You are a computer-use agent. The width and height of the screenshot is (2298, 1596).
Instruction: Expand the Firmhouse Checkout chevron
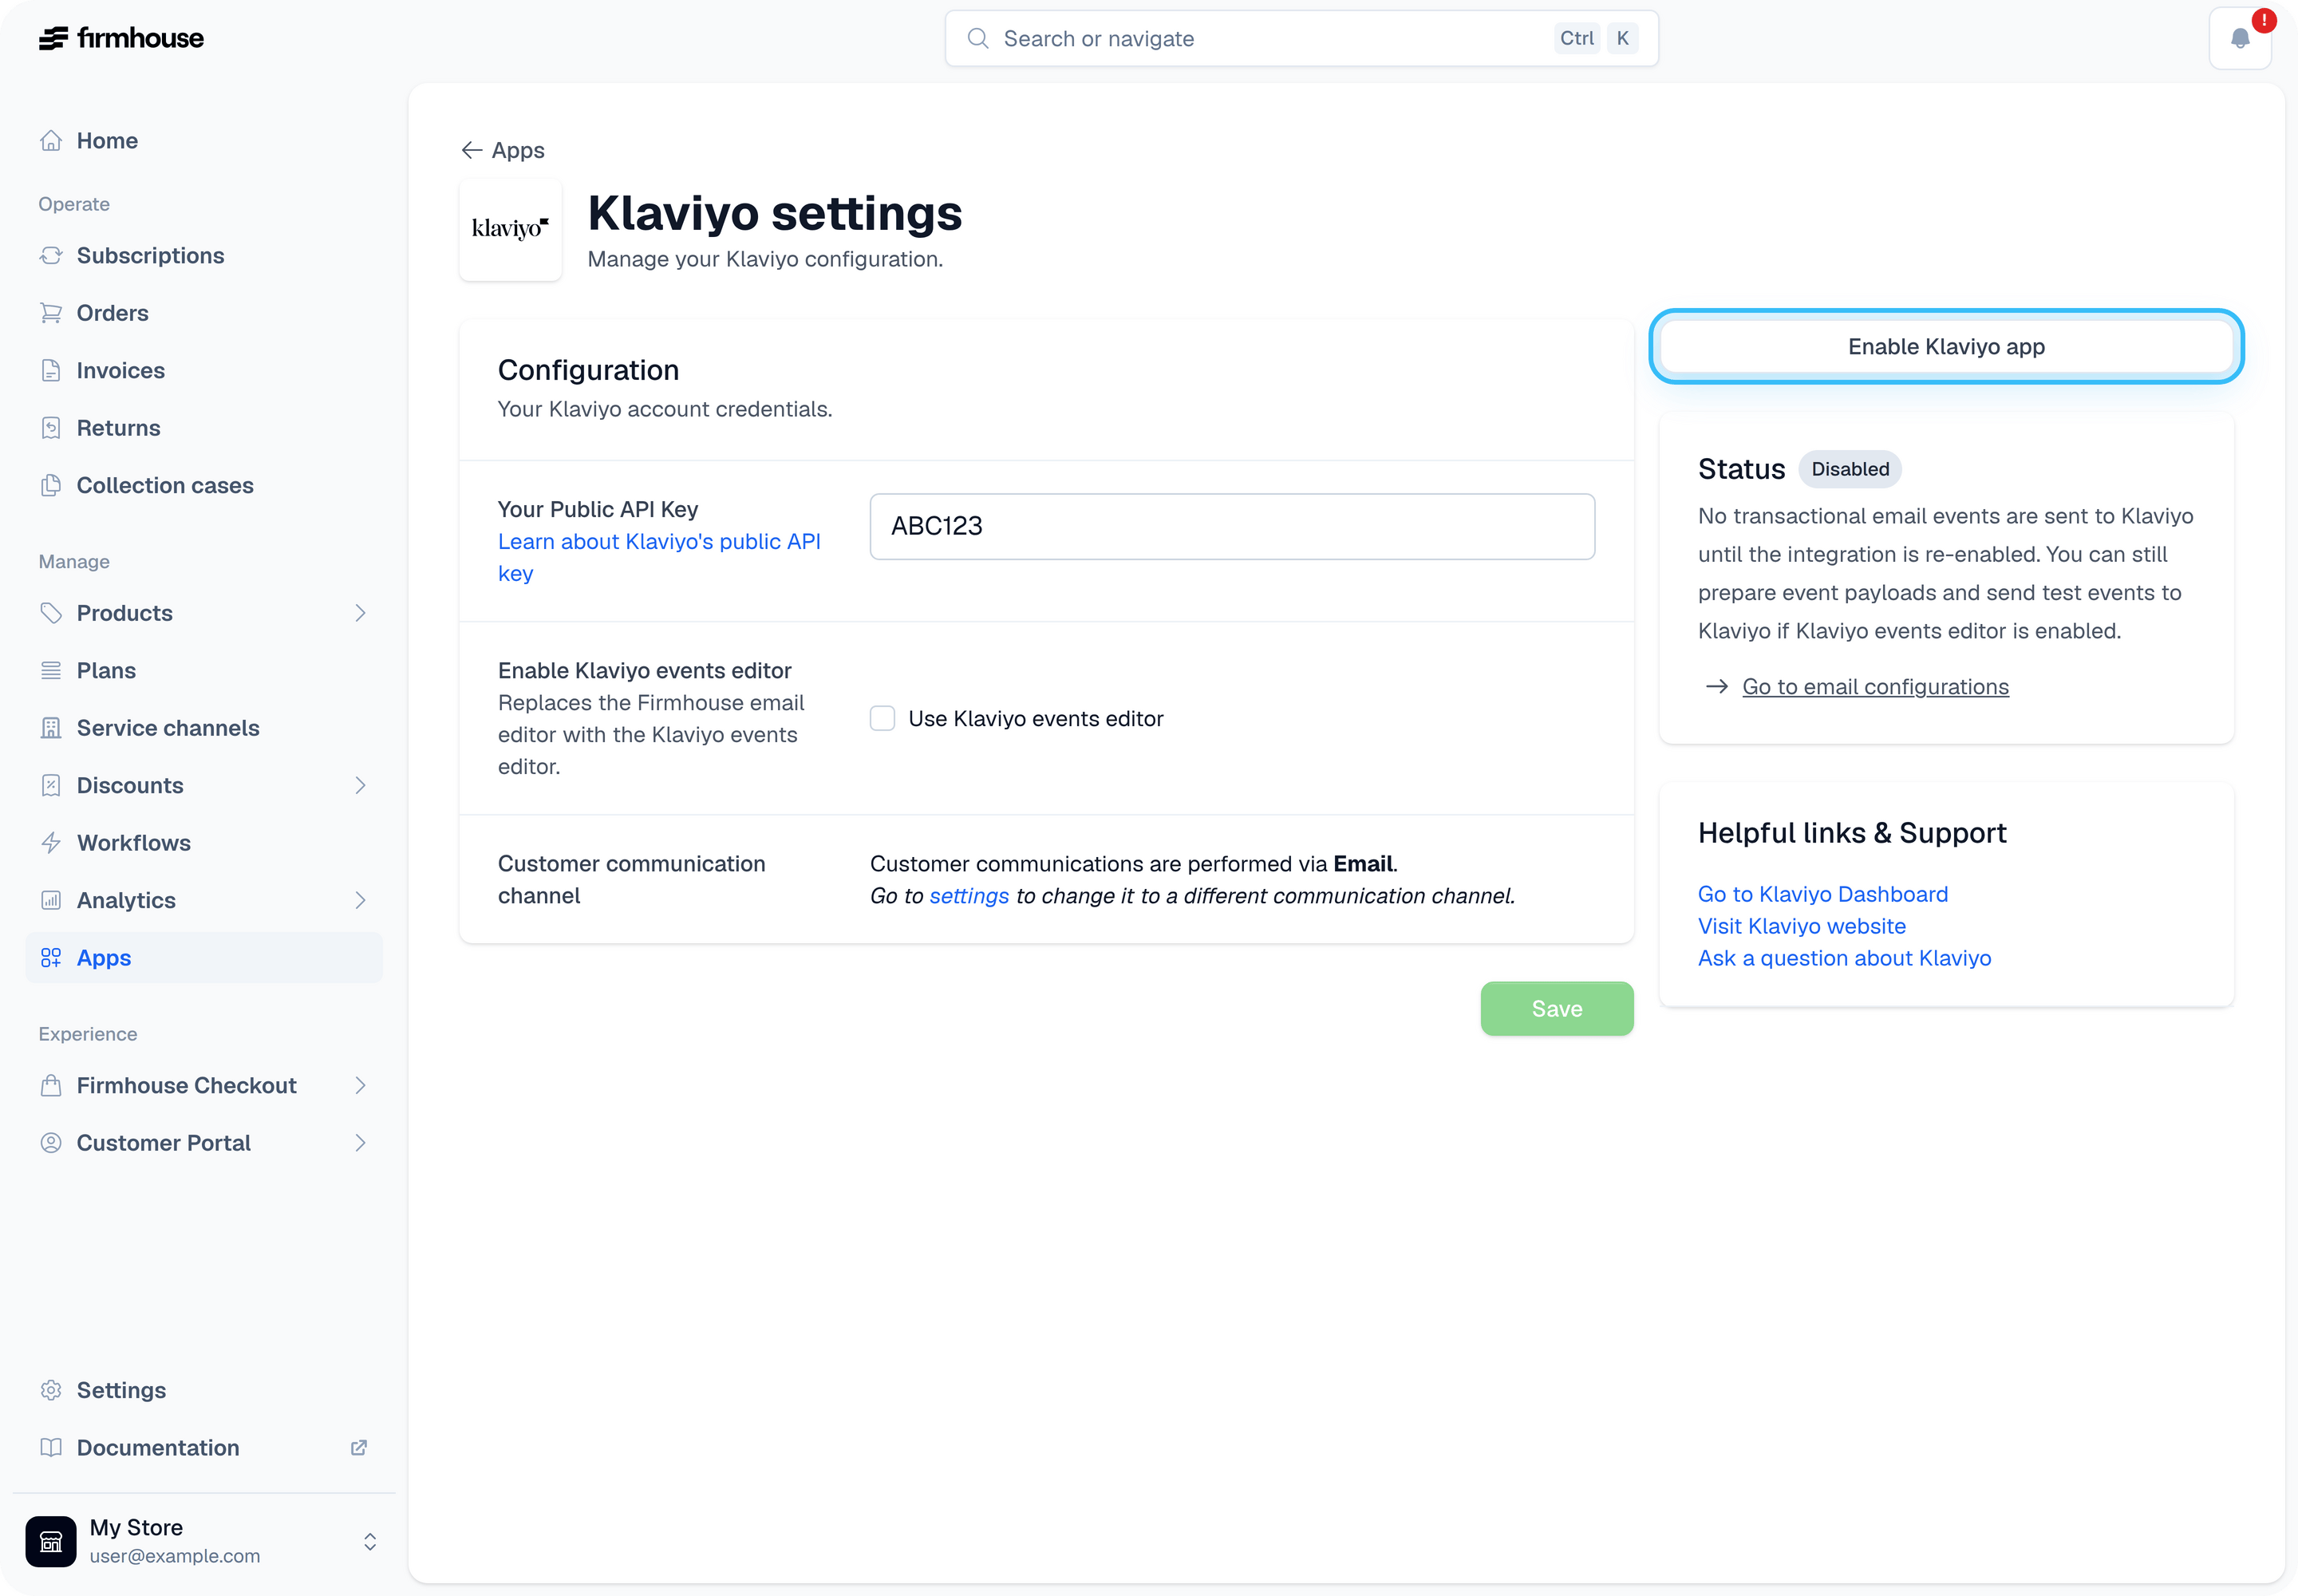click(x=361, y=1086)
